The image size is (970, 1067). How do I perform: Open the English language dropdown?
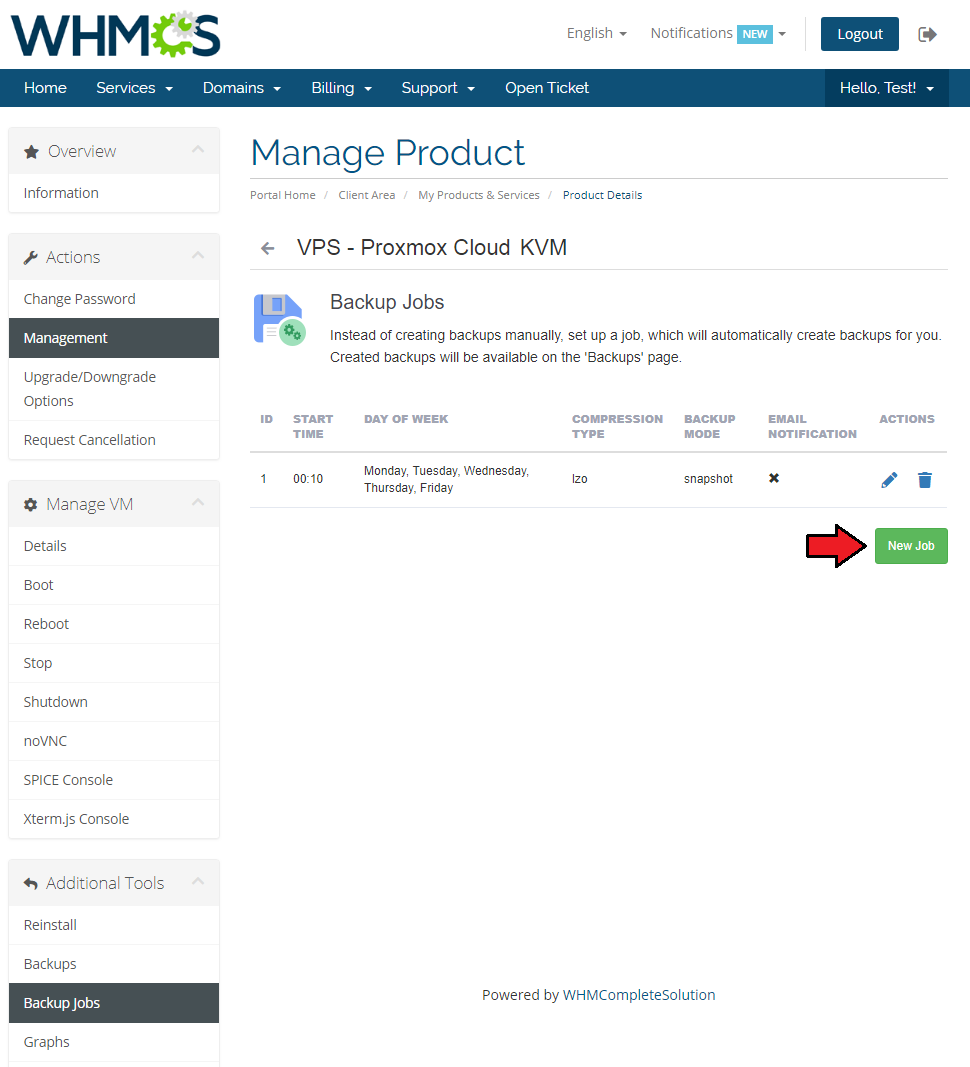[x=596, y=33]
